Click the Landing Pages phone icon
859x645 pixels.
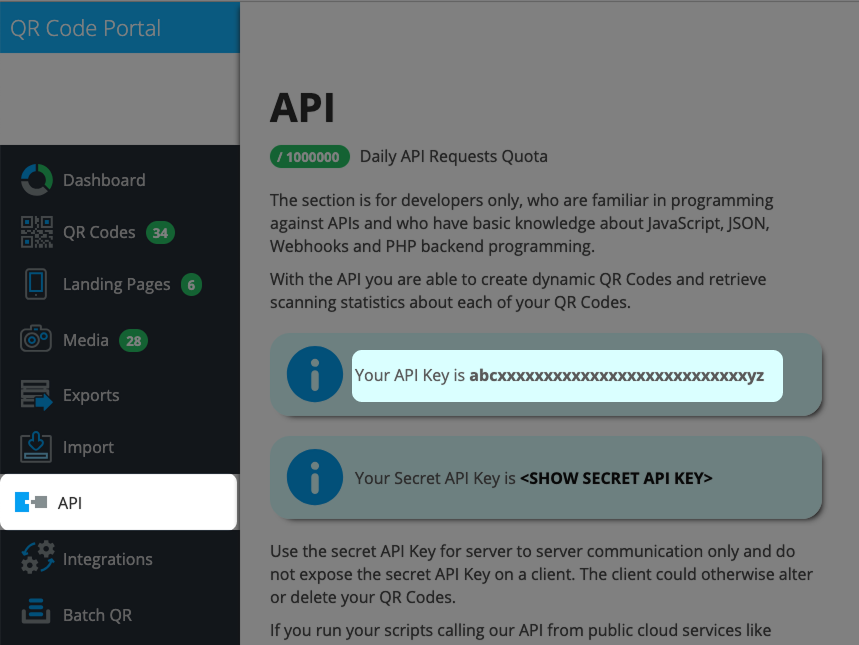37,284
